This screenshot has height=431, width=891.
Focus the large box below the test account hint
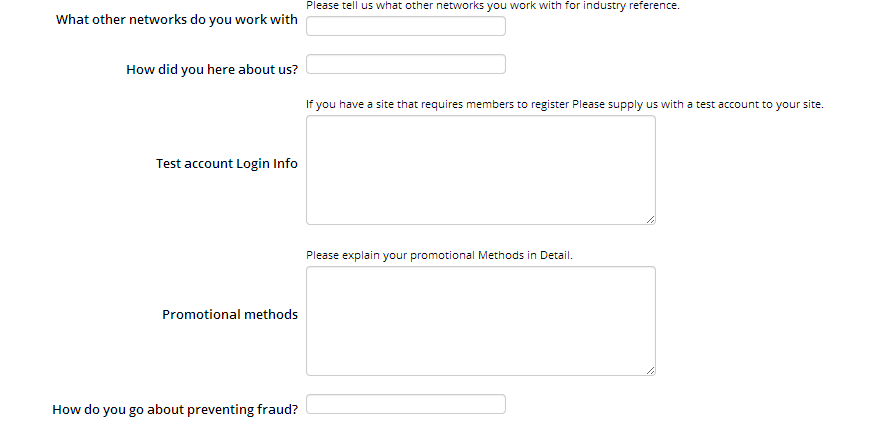tap(480, 169)
